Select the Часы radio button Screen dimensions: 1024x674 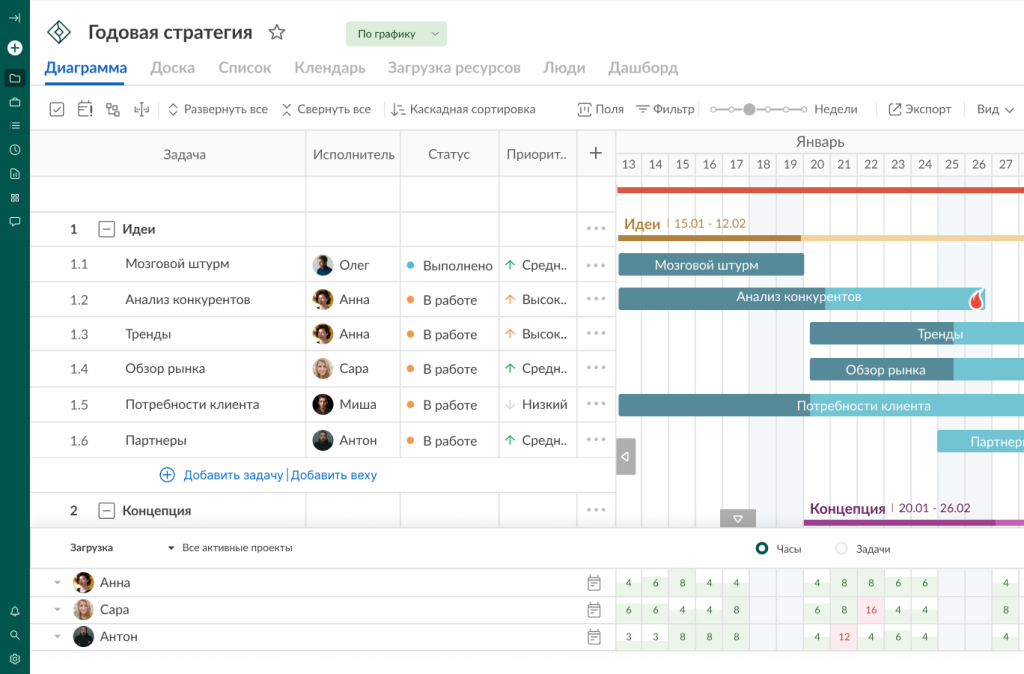[x=762, y=548]
